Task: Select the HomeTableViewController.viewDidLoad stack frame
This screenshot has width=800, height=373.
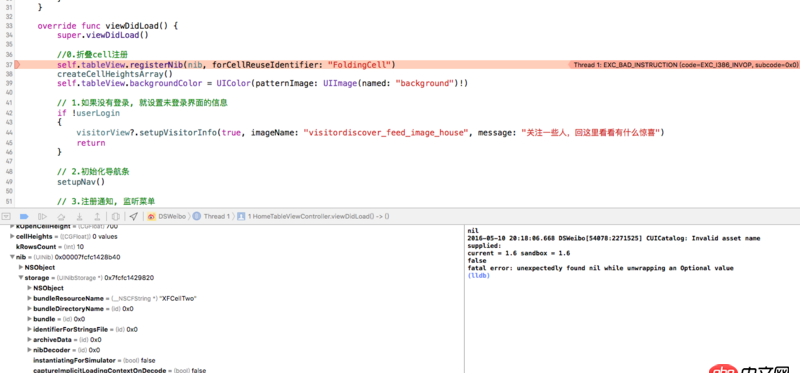Action: 314,216
